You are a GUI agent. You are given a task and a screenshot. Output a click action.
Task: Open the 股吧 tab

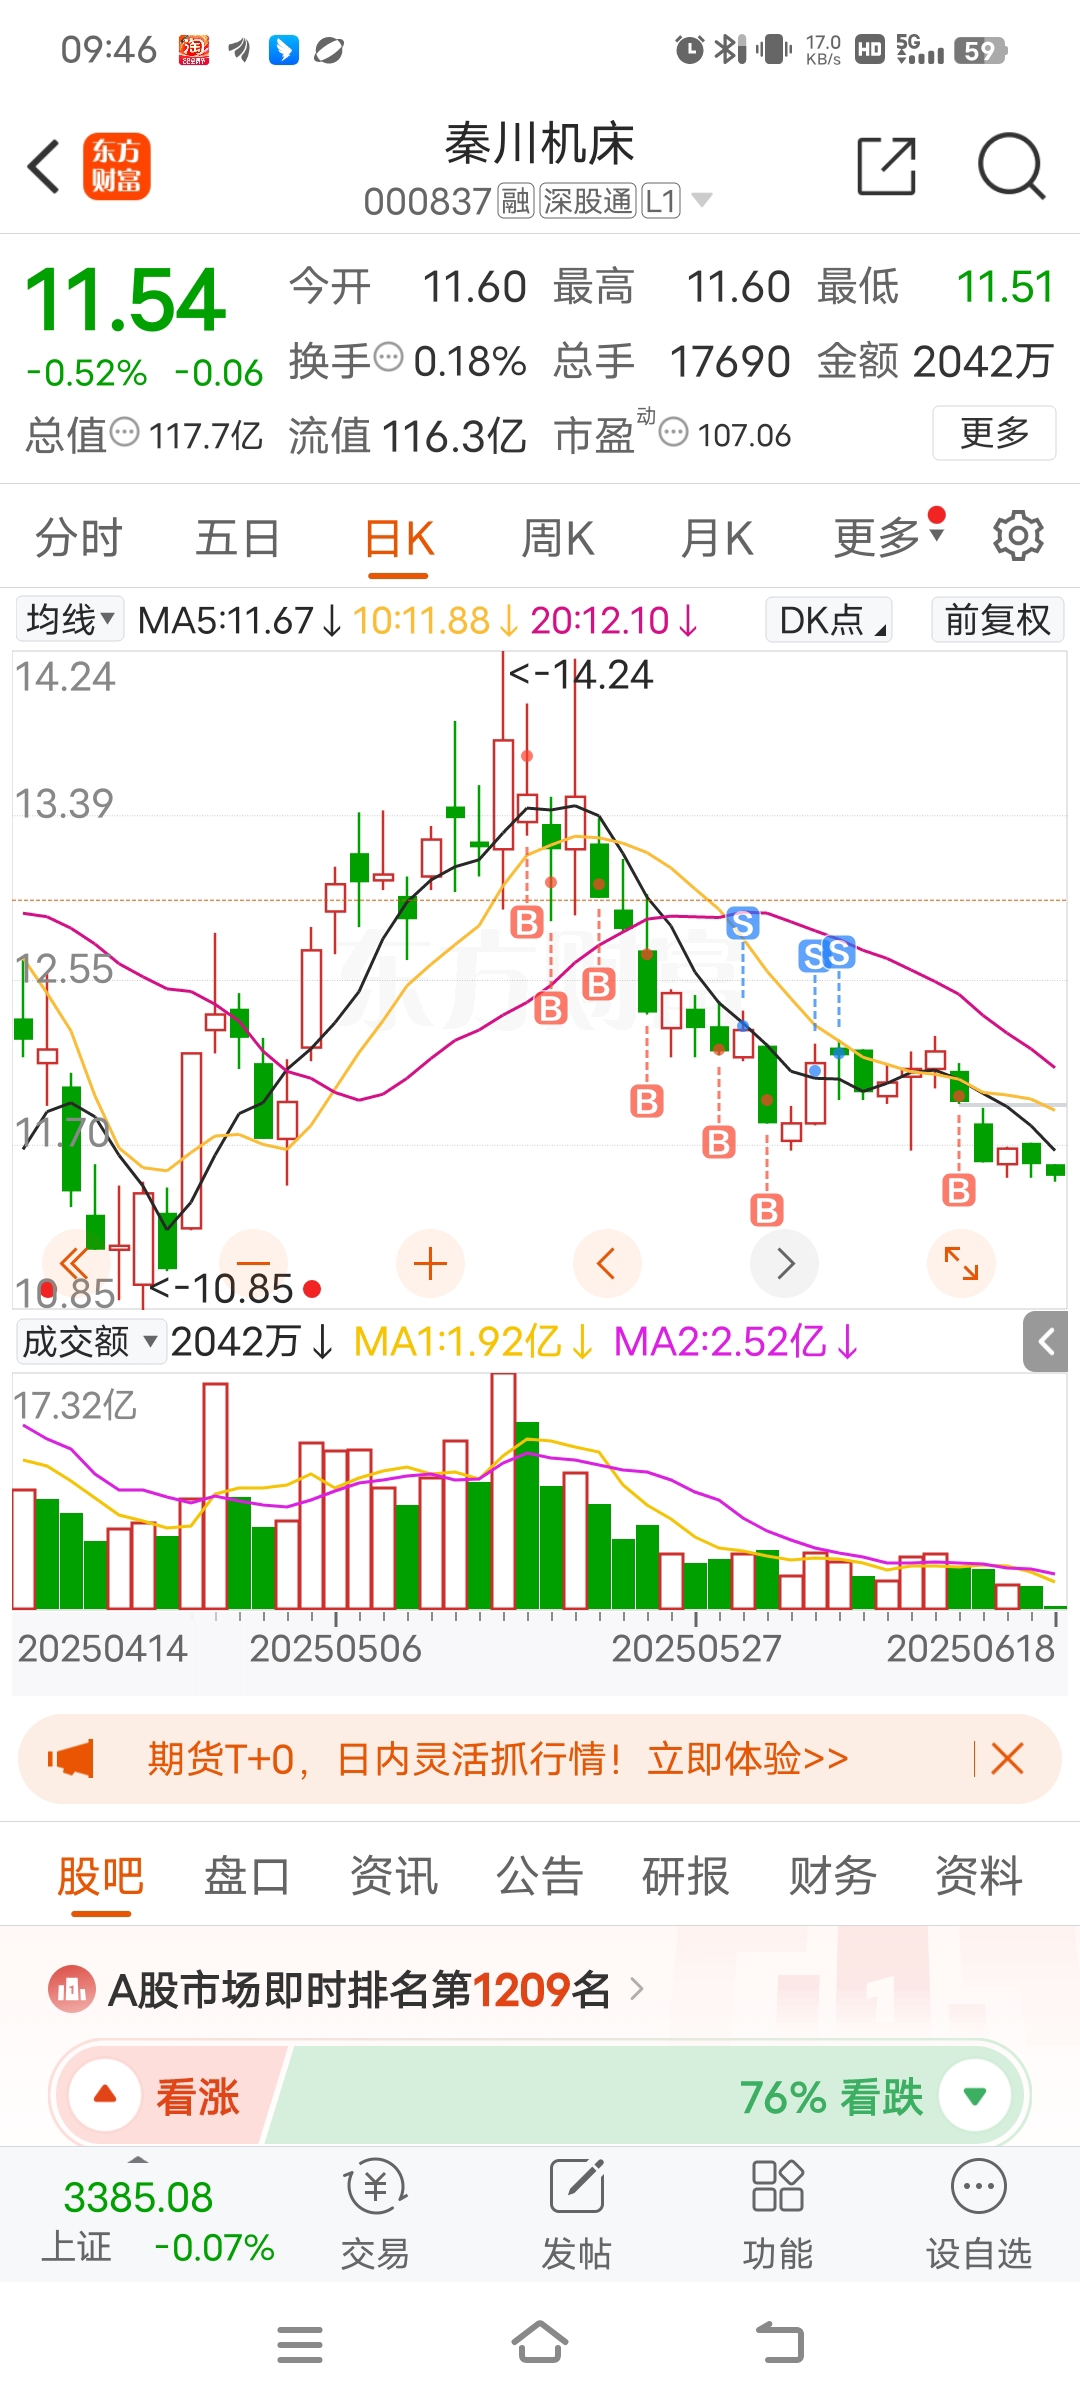[101, 1876]
